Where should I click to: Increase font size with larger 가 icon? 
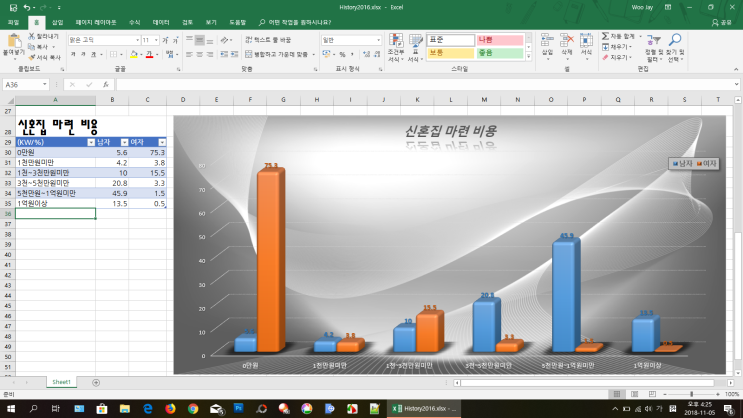[x=165, y=40]
